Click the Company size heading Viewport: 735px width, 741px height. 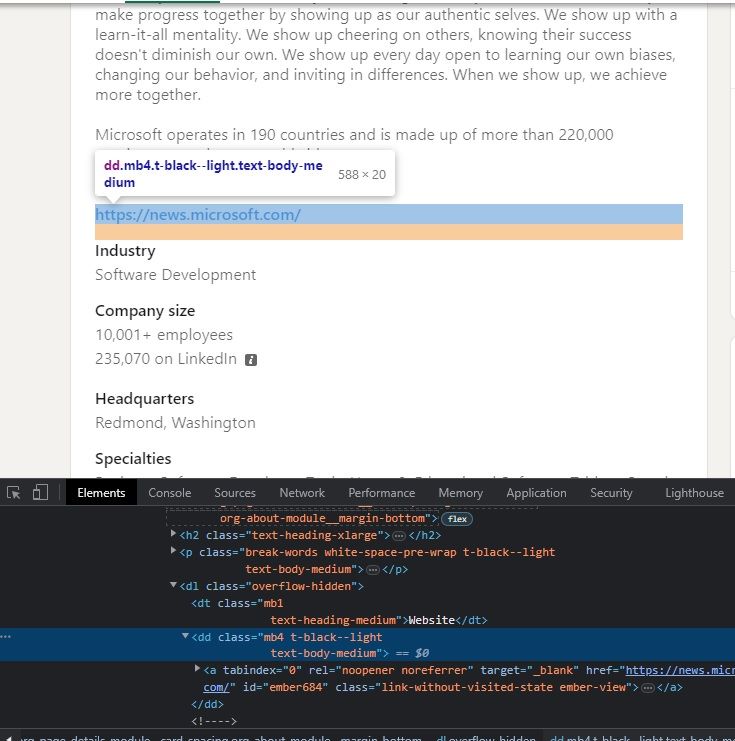[x=145, y=311]
